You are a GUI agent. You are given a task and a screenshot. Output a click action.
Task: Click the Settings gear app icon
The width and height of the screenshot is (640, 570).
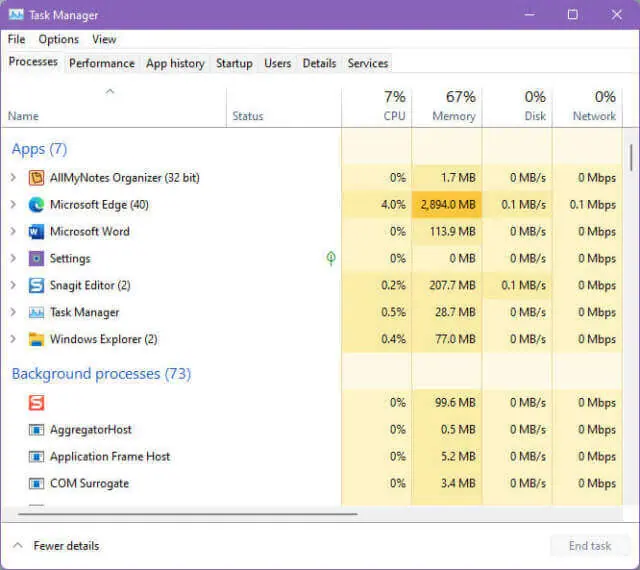[36, 259]
